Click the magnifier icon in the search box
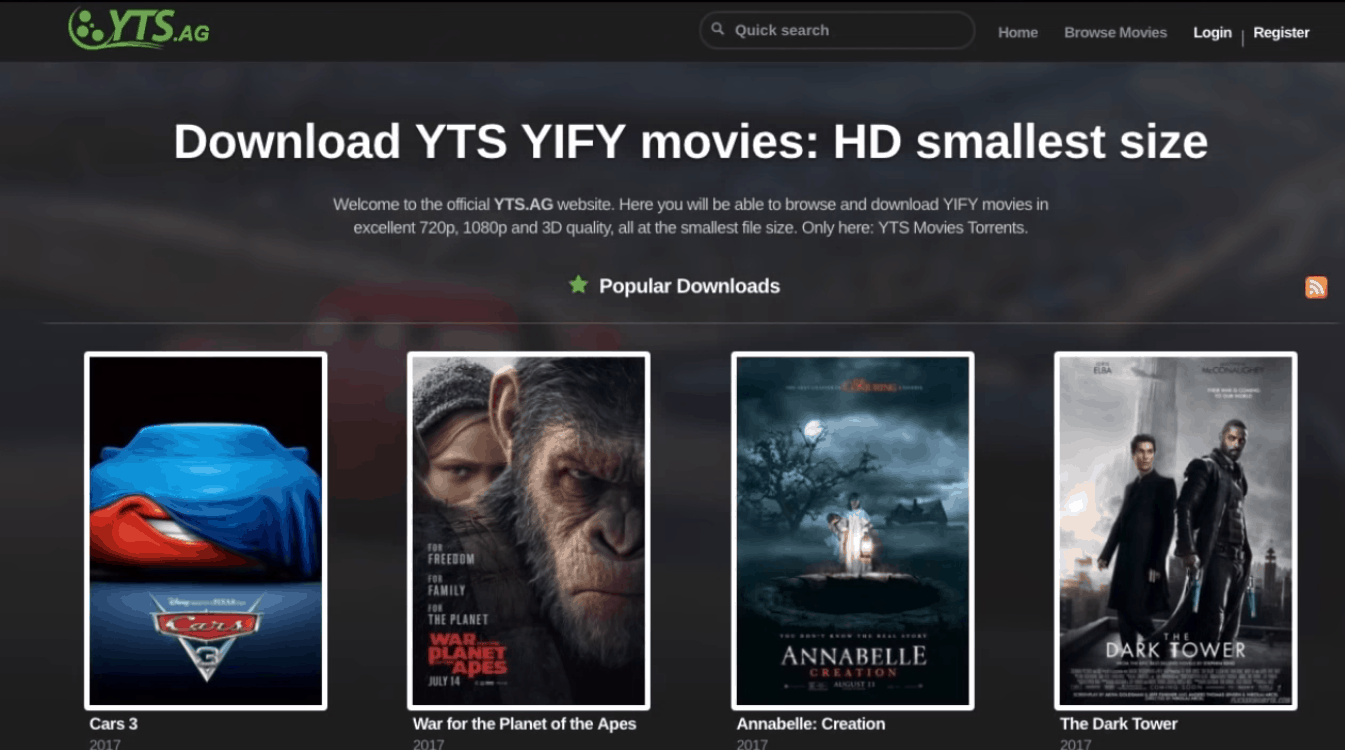This screenshot has width=1345, height=750. (x=717, y=30)
